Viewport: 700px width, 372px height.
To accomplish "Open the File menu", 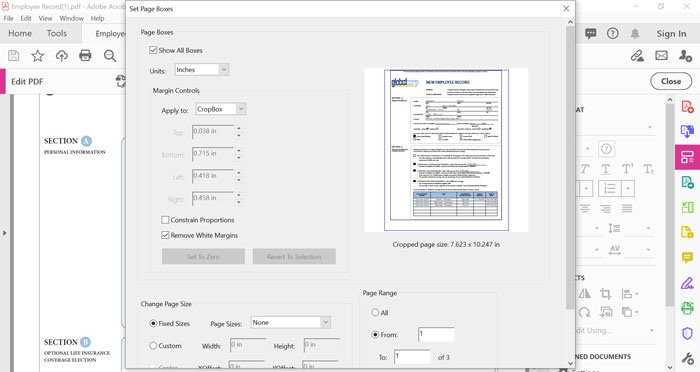I will [x=8, y=18].
